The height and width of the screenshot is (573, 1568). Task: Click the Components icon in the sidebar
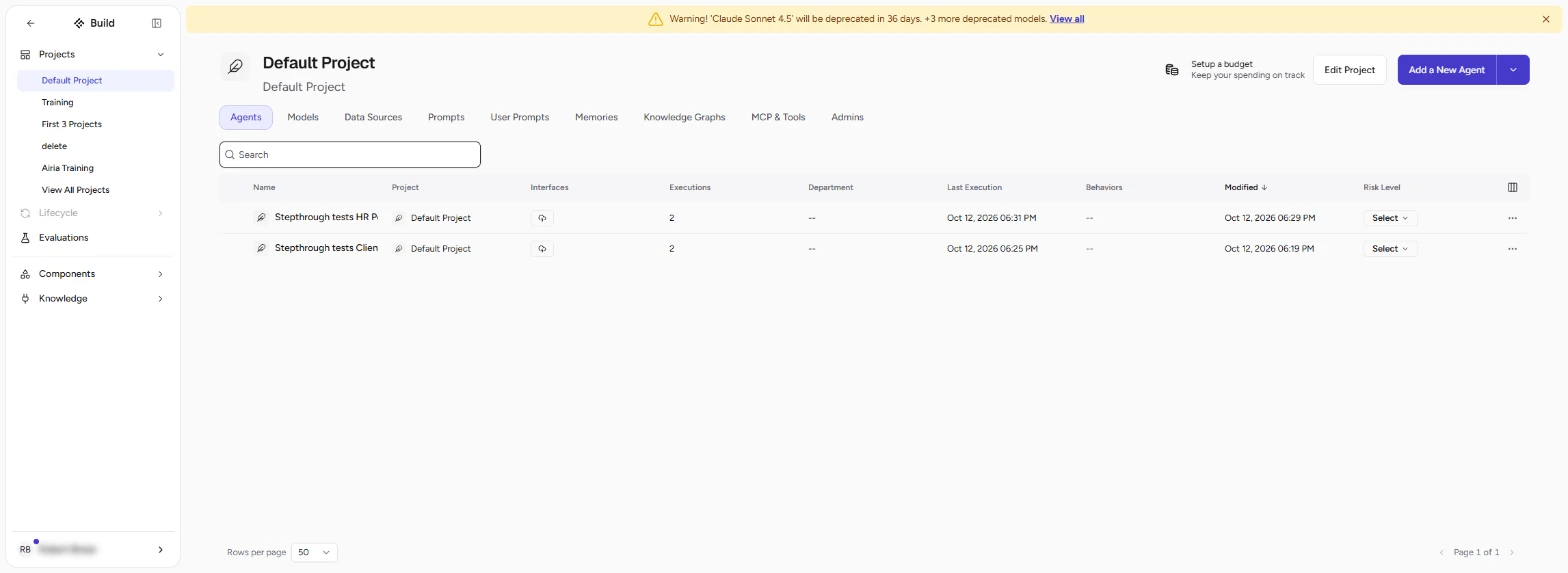point(25,274)
